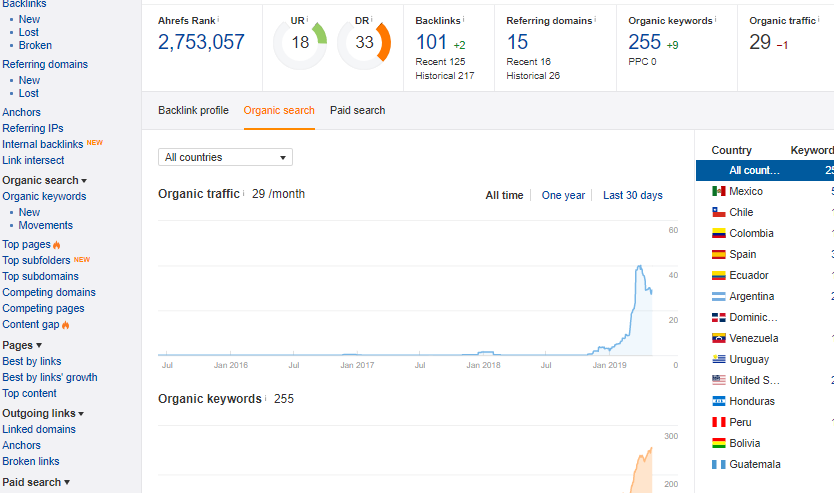Image resolution: width=834 pixels, height=493 pixels.
Task: Click the Chile flag icon
Action: pyautogui.click(x=719, y=212)
